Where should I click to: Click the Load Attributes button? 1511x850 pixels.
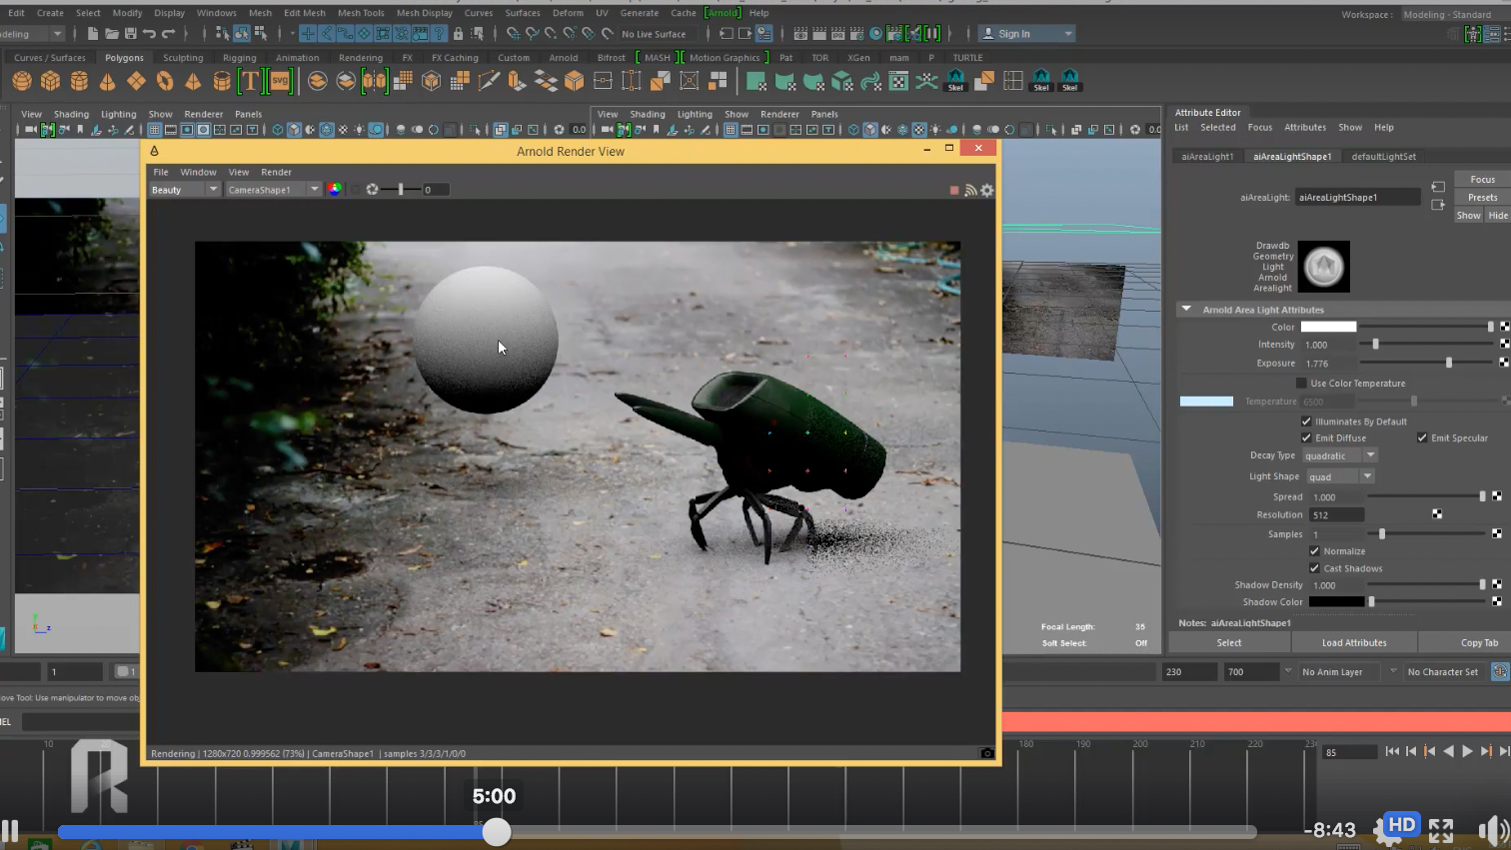[1354, 643]
